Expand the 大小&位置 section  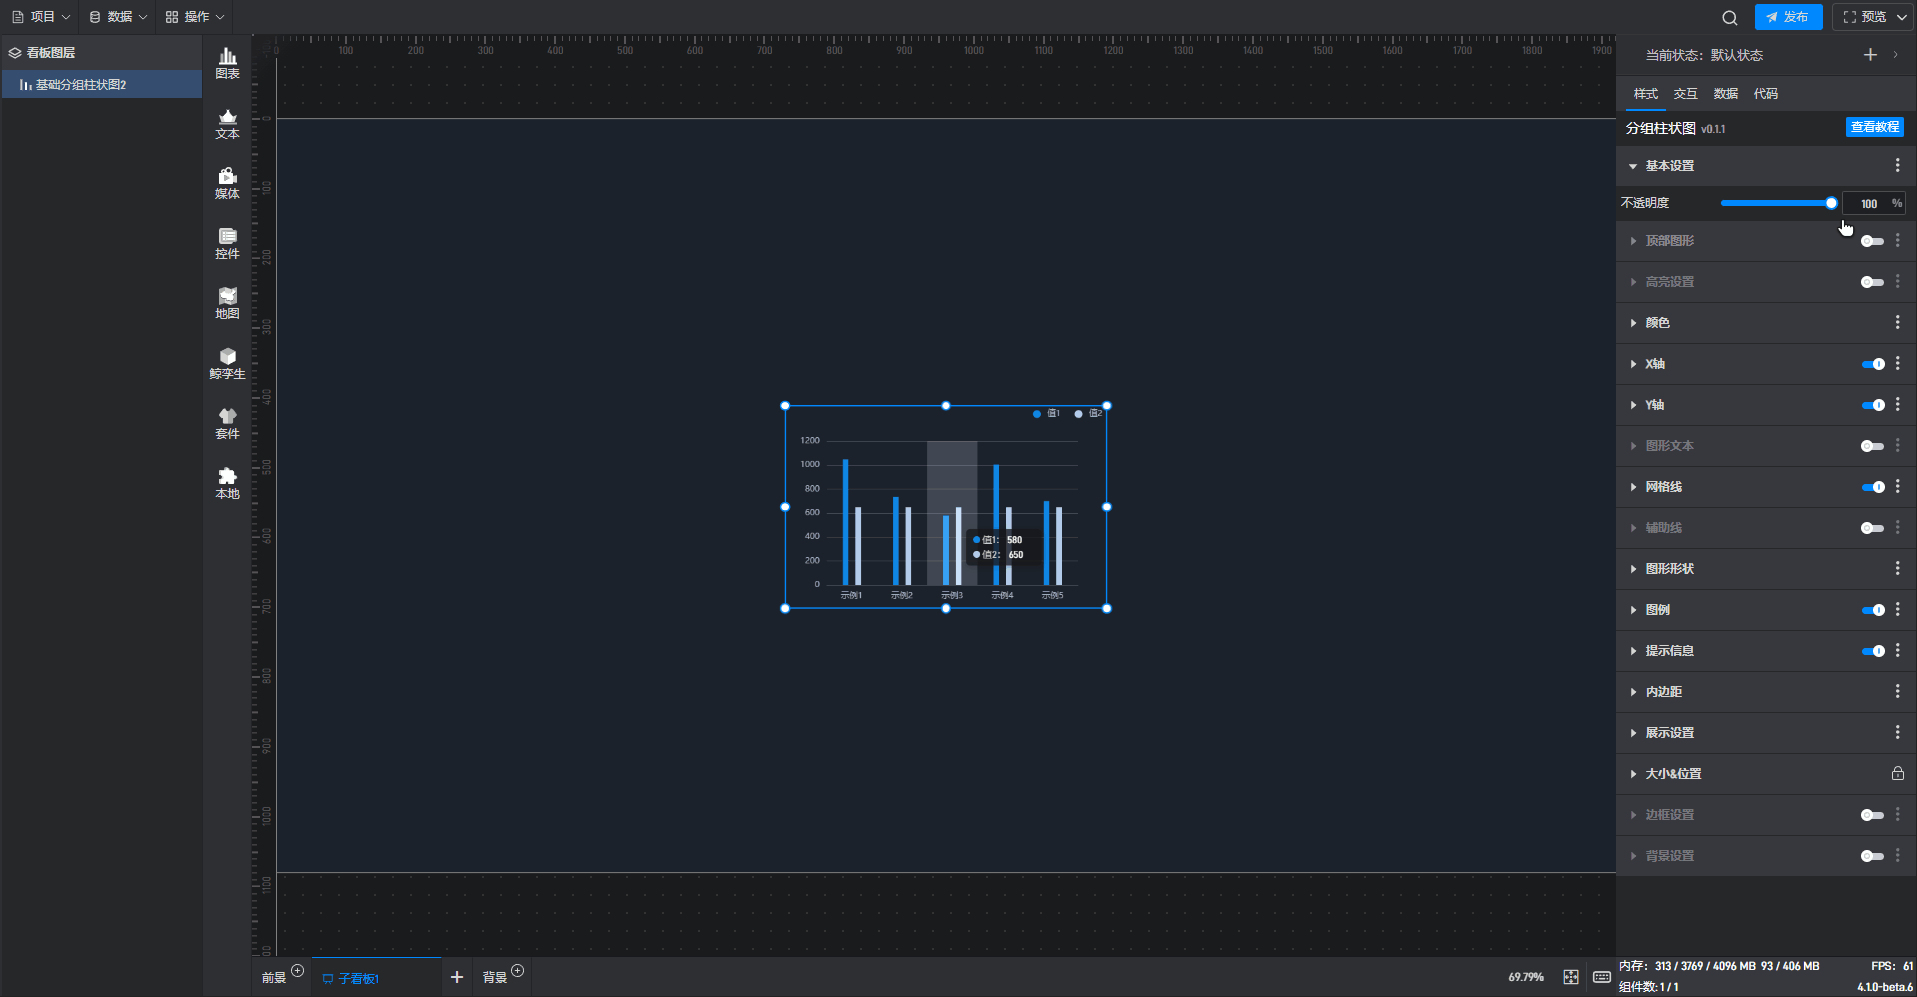pos(1633,774)
